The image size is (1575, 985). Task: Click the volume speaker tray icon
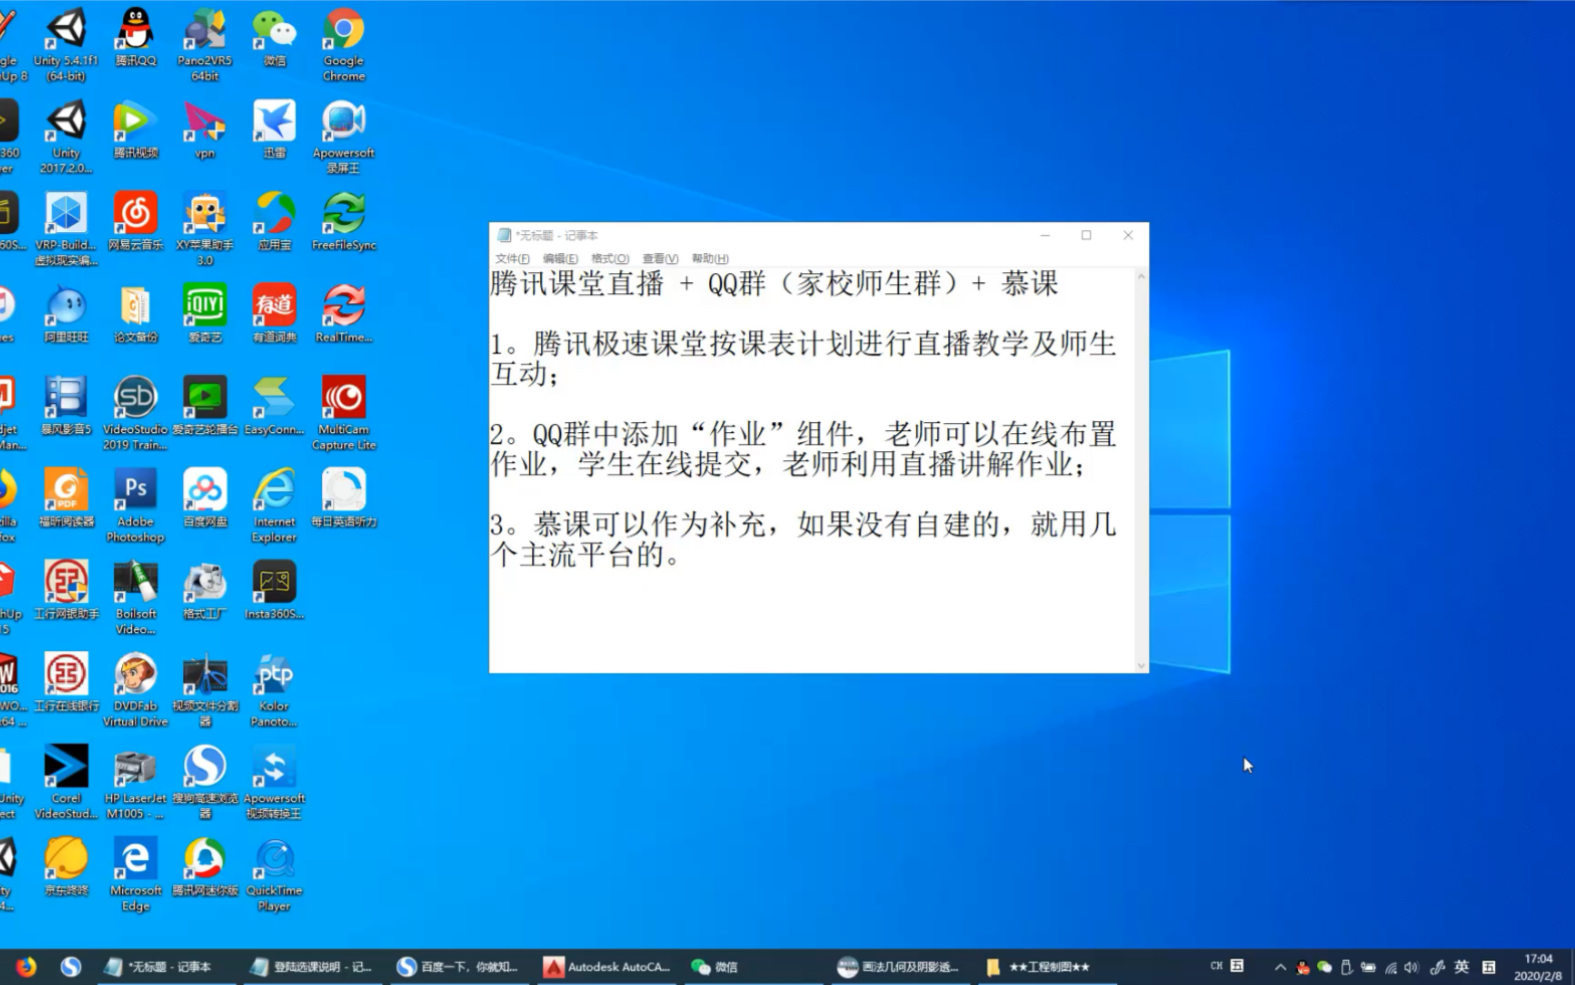click(1411, 967)
